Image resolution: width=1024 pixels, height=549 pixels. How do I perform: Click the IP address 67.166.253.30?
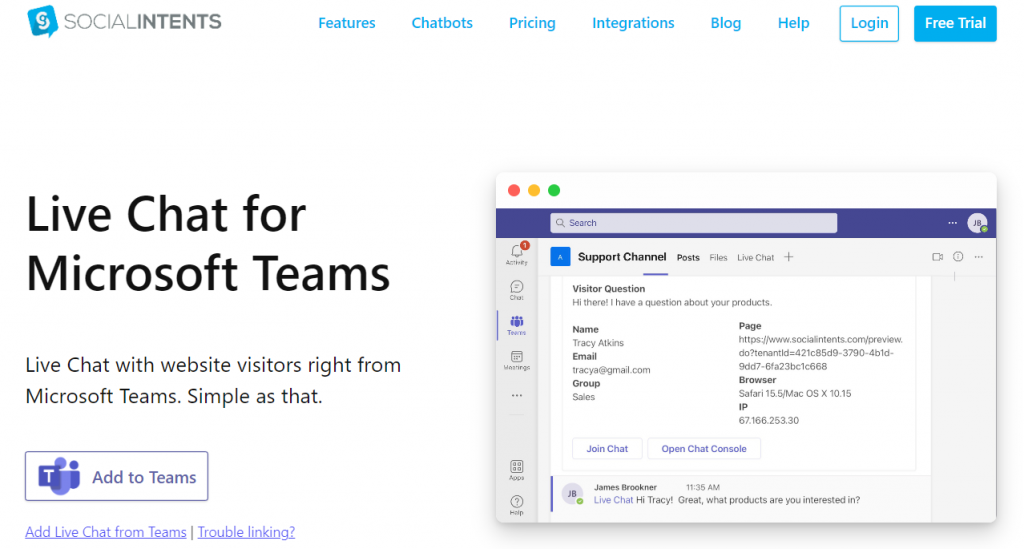(x=769, y=420)
